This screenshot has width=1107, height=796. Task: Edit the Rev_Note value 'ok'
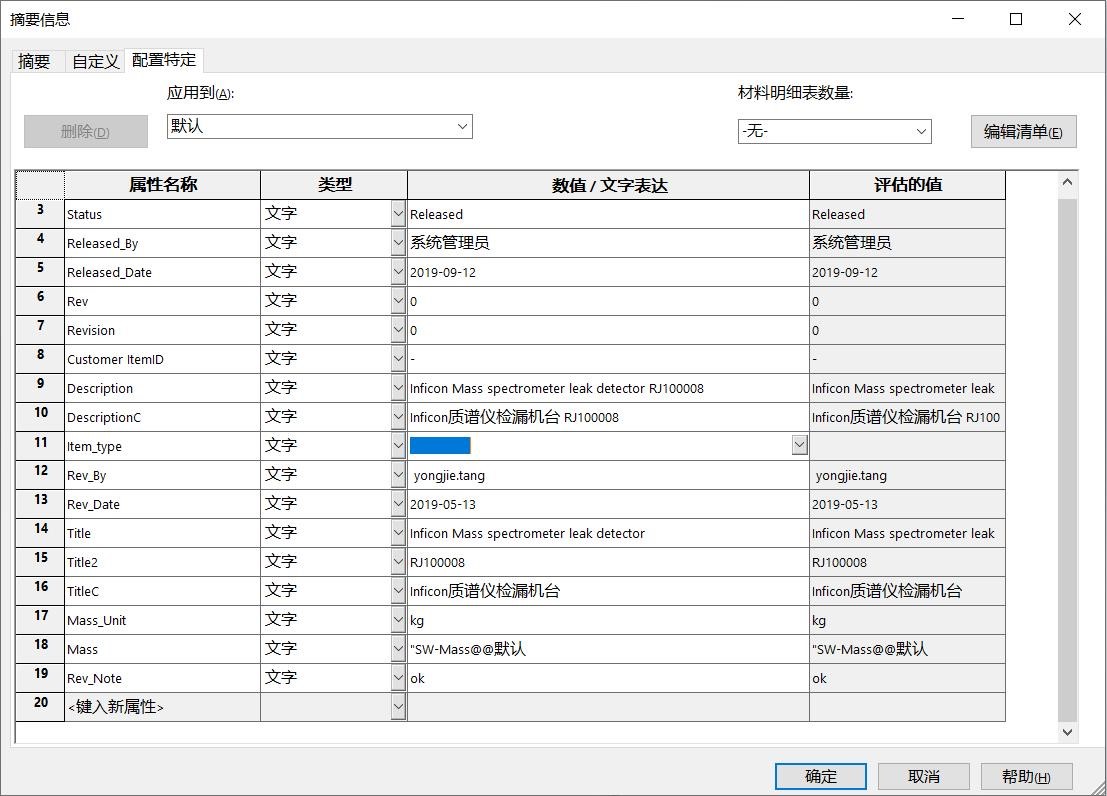608,677
